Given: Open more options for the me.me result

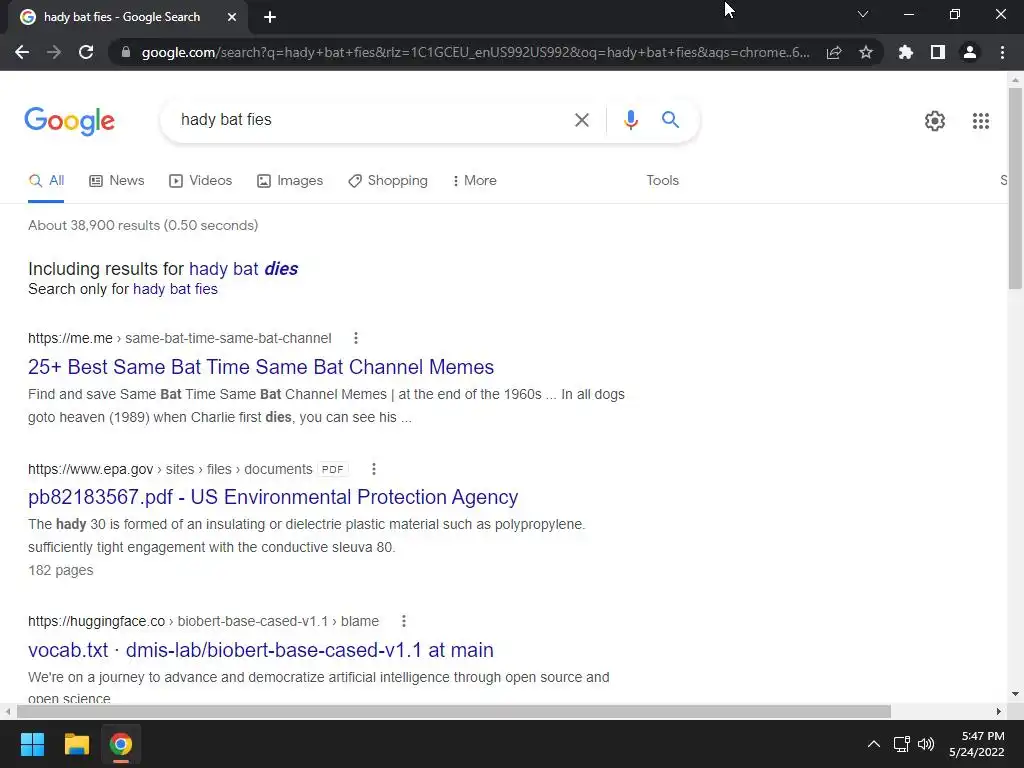Looking at the screenshot, I should click(355, 338).
